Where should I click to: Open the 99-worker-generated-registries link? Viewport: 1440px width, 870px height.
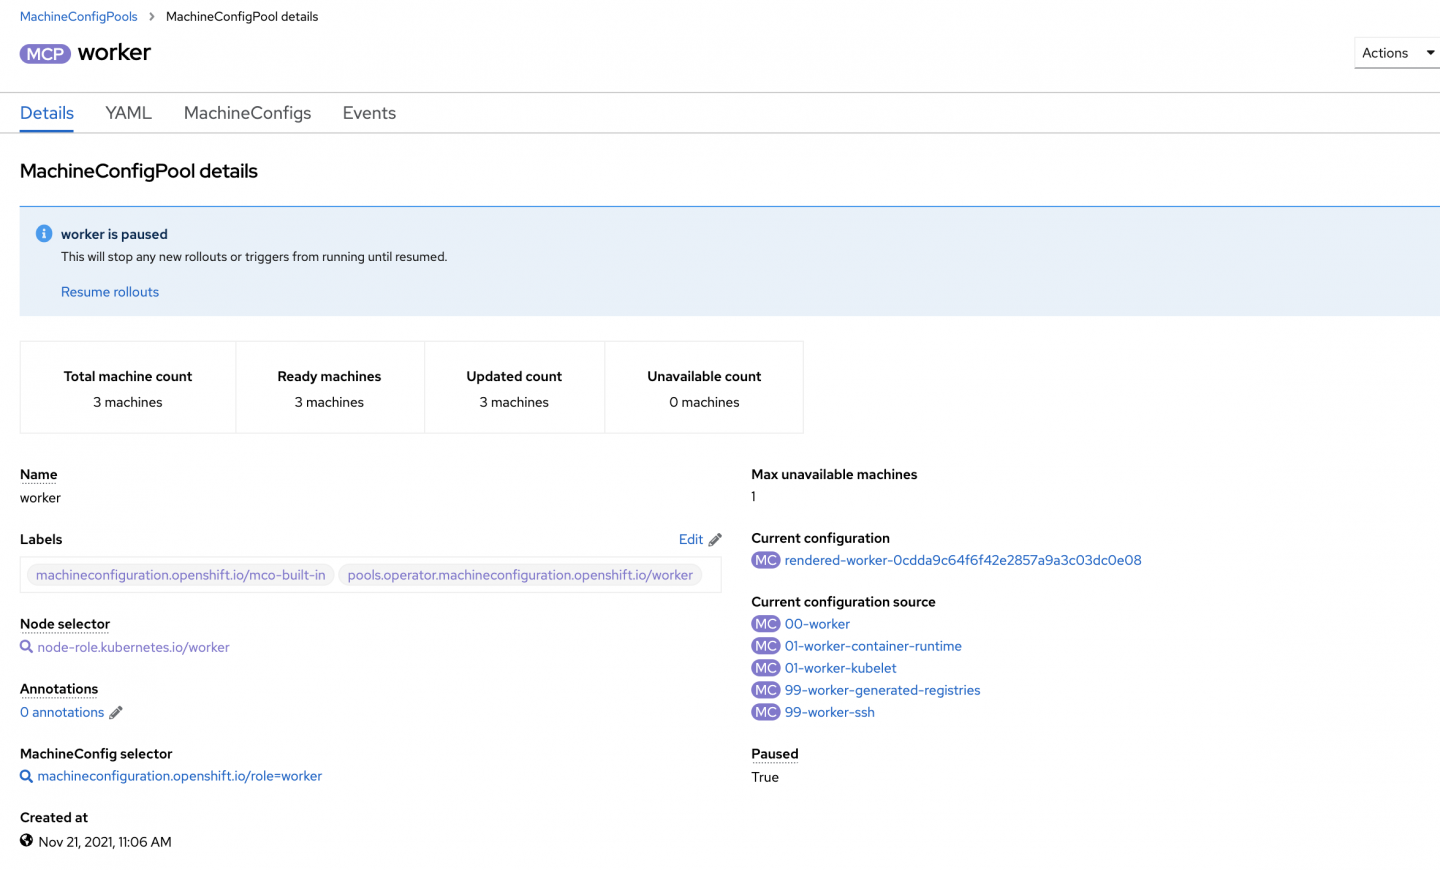click(x=882, y=690)
